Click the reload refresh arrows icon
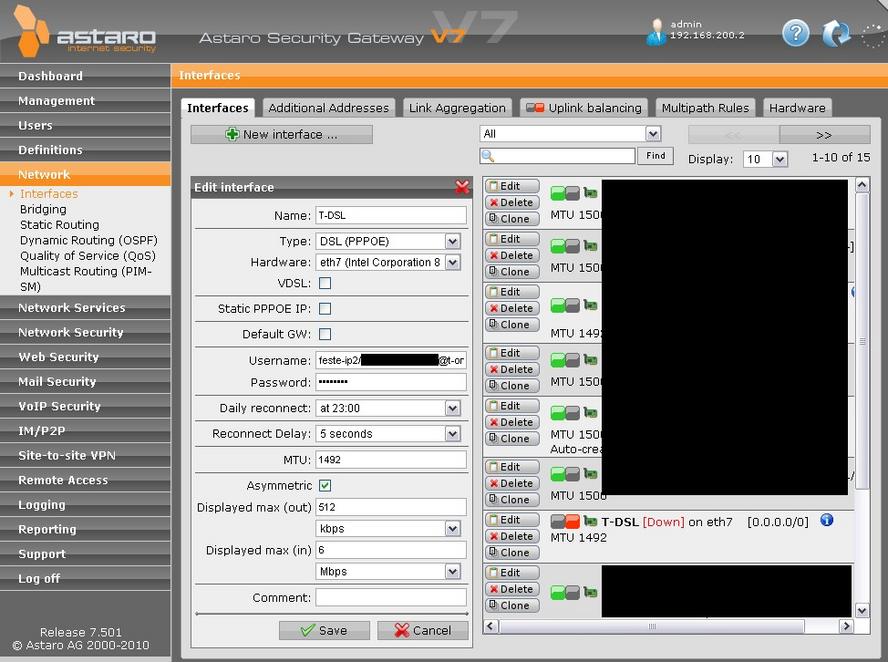 tap(836, 33)
